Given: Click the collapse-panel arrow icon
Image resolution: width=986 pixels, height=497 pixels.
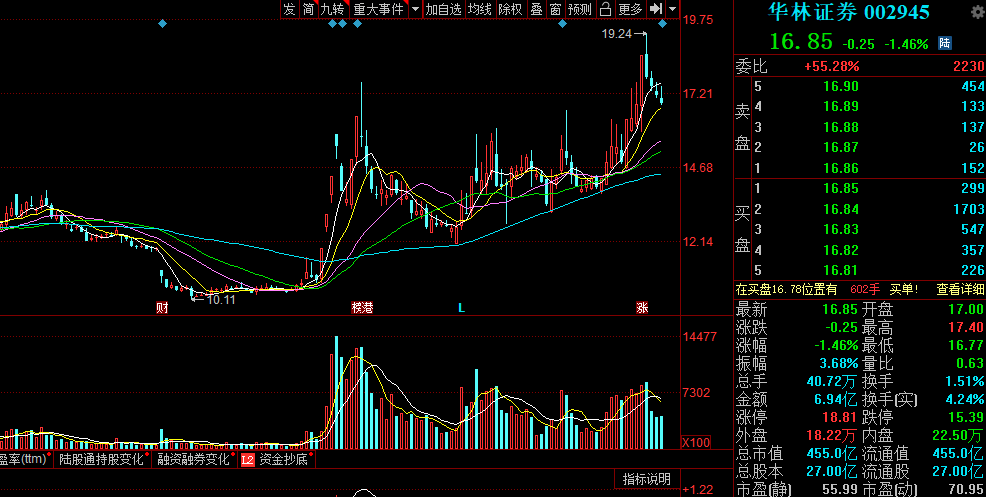Looking at the screenshot, I should coord(656,9).
